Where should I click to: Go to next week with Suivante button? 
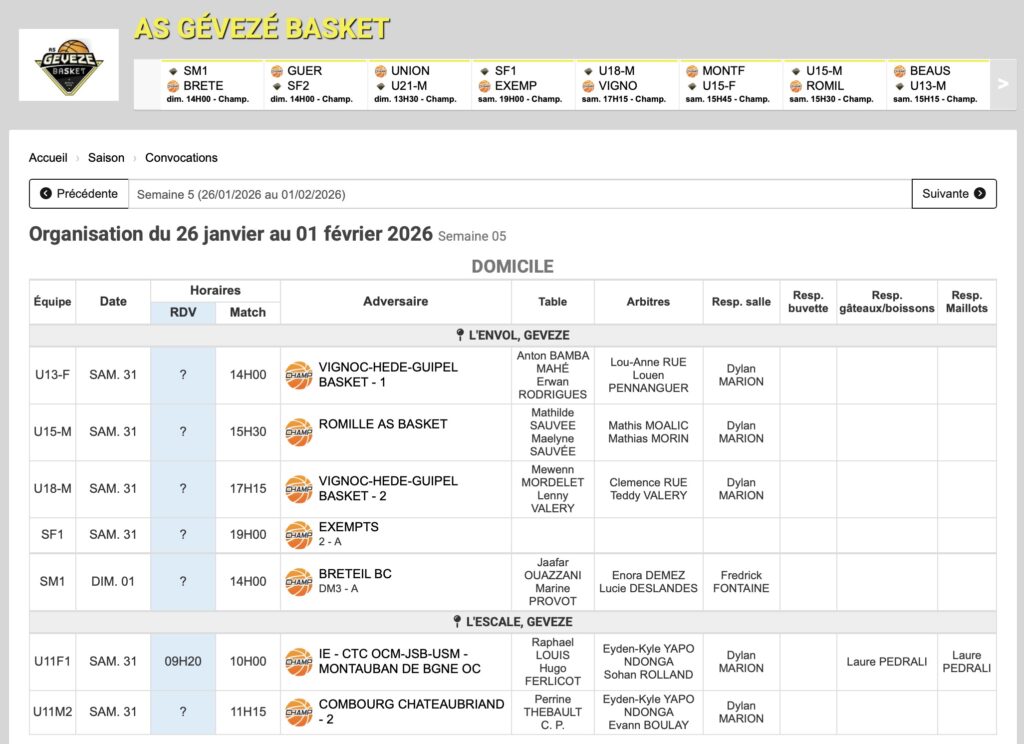953,194
